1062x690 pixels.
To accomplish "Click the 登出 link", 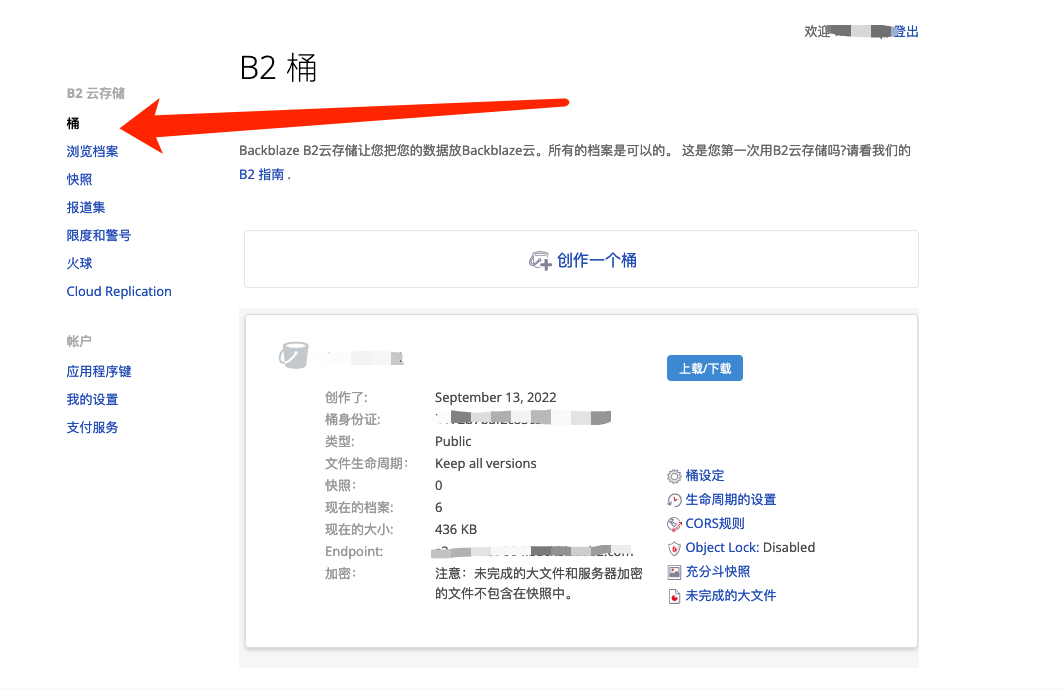I will (x=905, y=32).
